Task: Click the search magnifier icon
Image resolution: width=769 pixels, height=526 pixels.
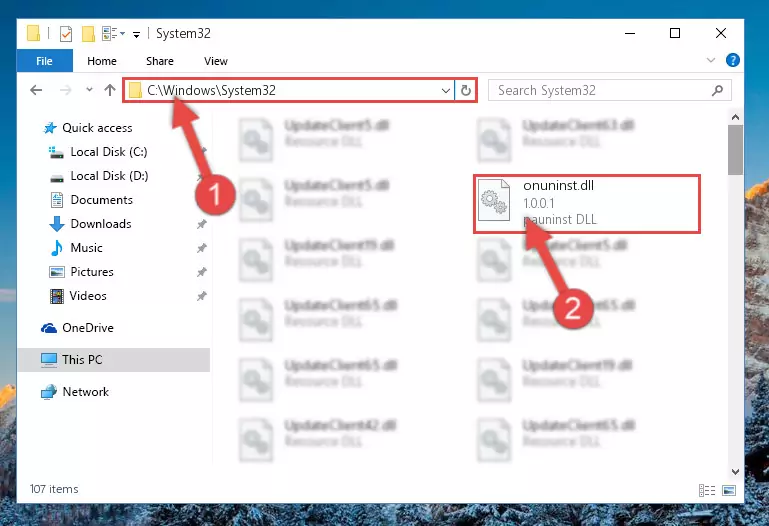Action: pyautogui.click(x=718, y=90)
